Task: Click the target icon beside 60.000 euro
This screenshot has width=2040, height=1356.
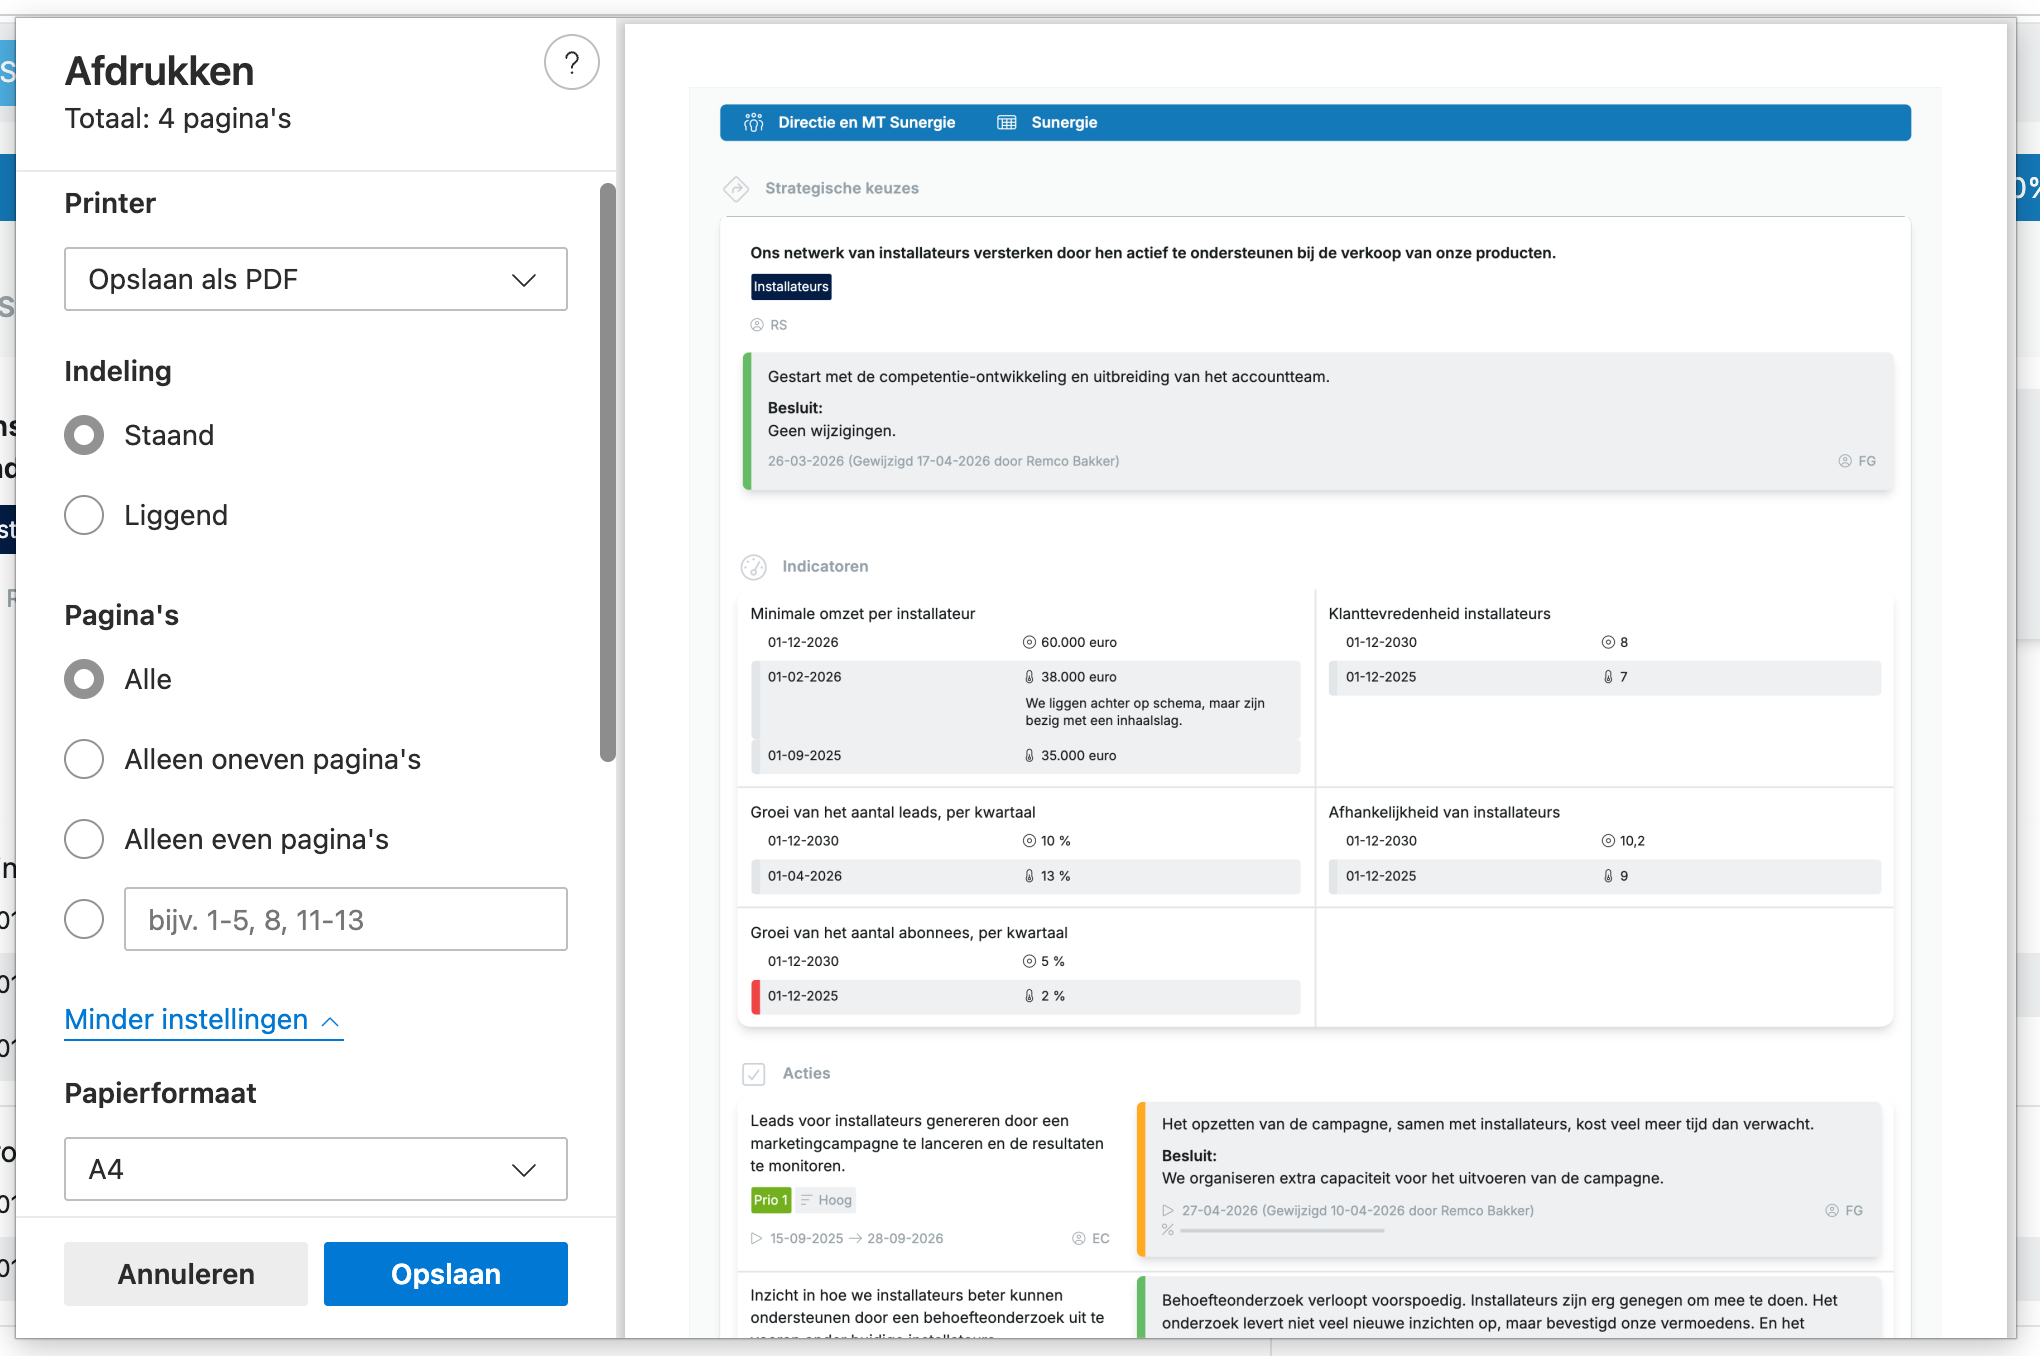Action: click(1029, 642)
